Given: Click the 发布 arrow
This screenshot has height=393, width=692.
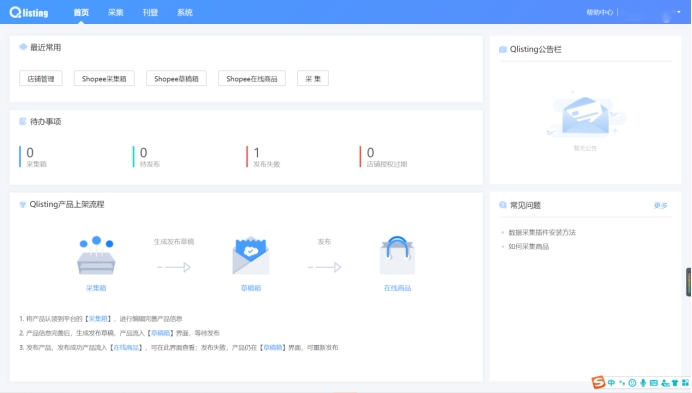Looking at the screenshot, I should [x=324, y=267].
